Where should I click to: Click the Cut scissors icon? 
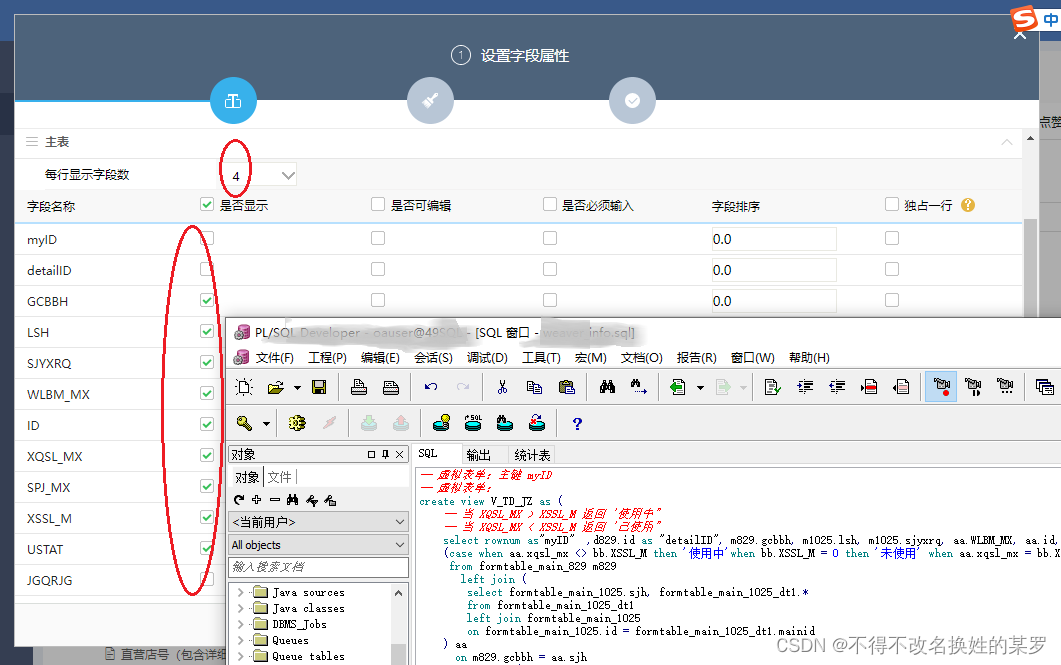click(x=502, y=387)
